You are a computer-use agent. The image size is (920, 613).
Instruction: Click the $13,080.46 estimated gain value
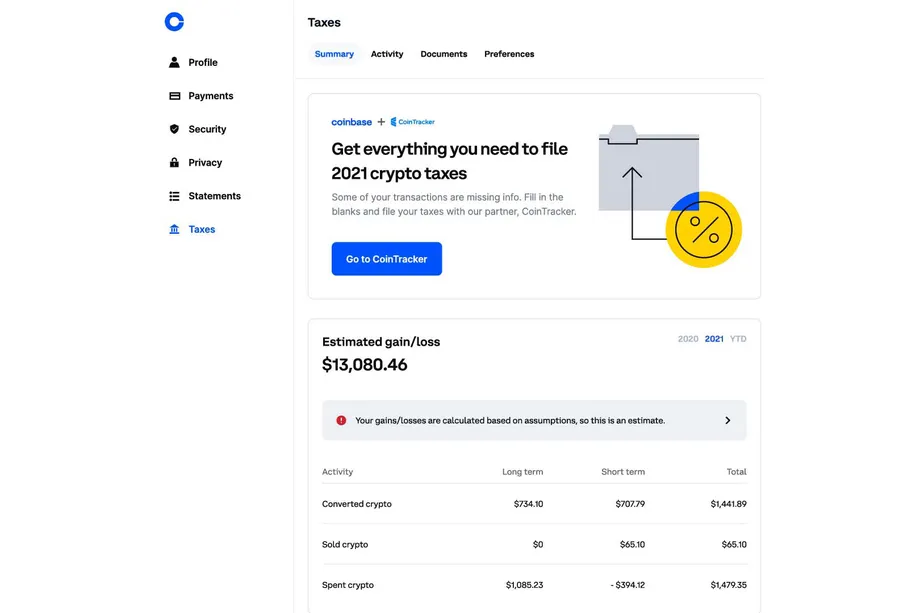[x=364, y=365]
